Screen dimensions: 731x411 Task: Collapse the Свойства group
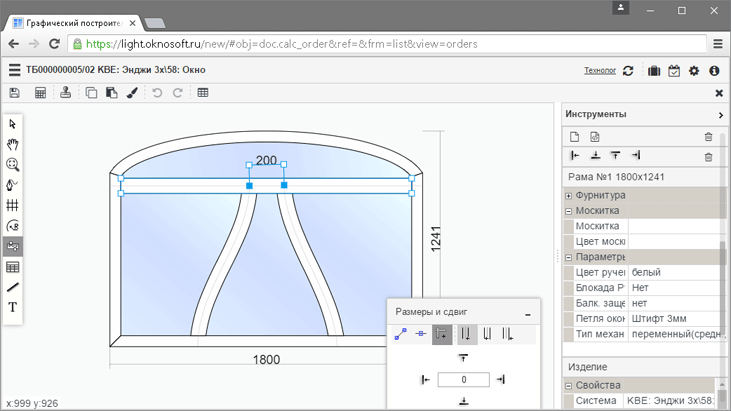click(568, 386)
